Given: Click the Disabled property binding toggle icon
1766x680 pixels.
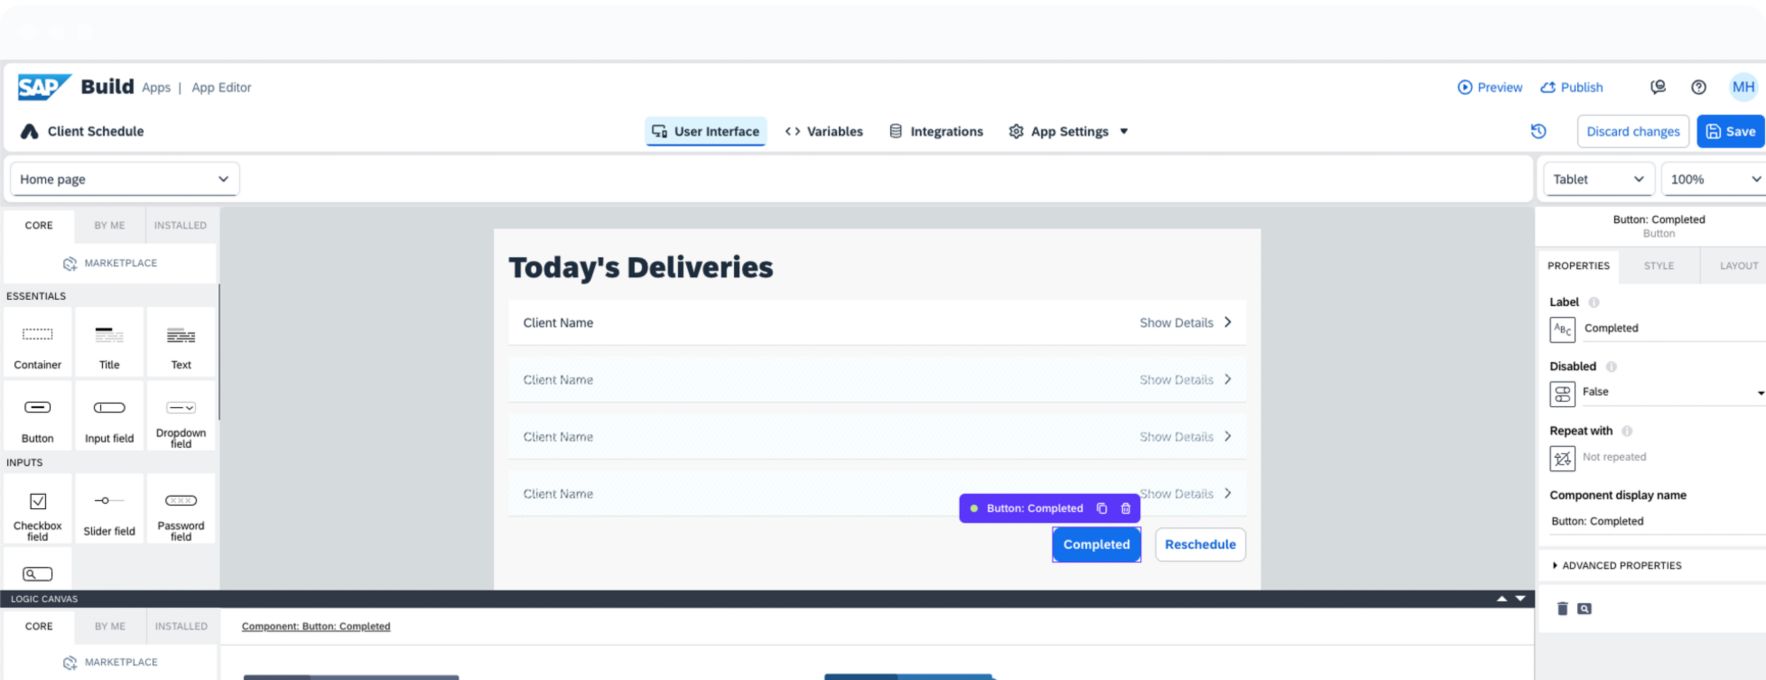Looking at the screenshot, I should tap(1562, 393).
